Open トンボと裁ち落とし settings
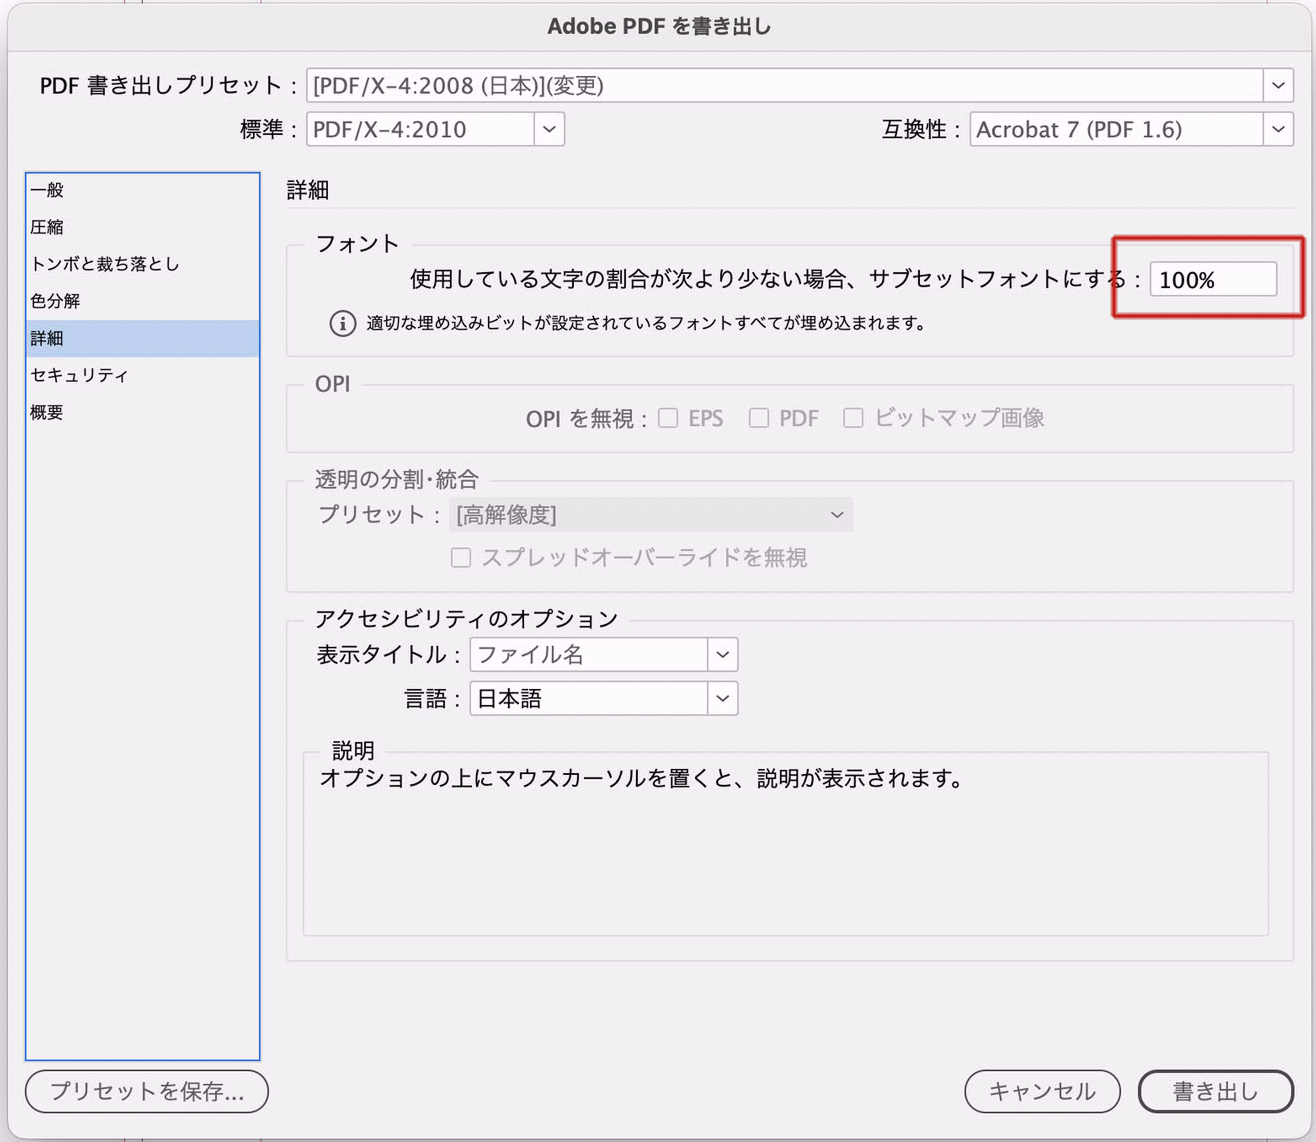This screenshot has width=1316, height=1142. click(105, 264)
